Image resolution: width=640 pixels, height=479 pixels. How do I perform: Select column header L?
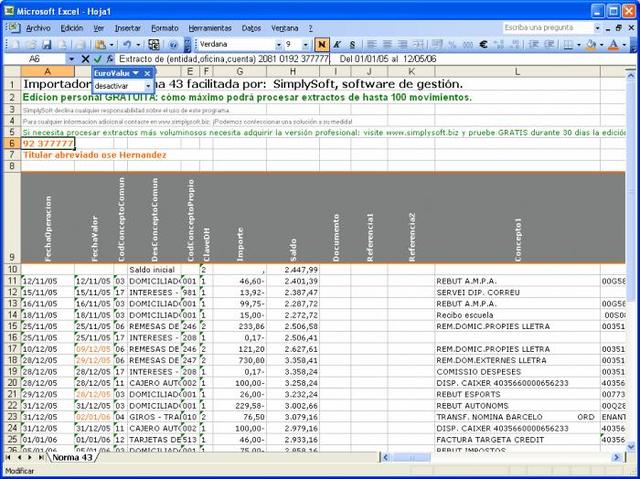(517, 72)
